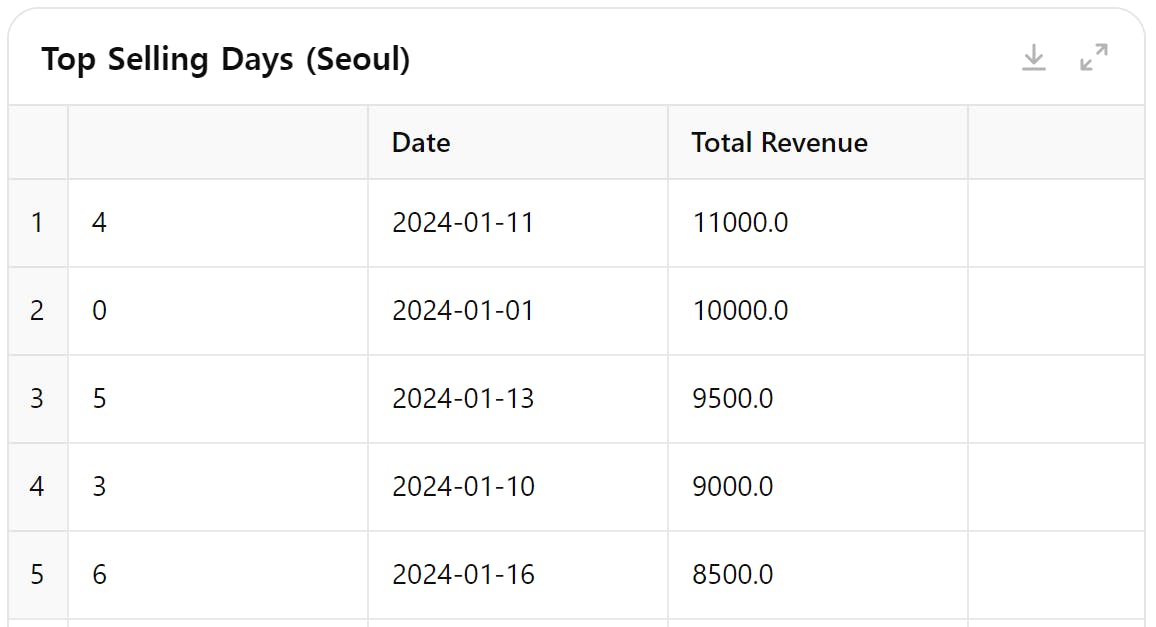
Task: Select date cell 2024-01-10
Action: (x=463, y=486)
